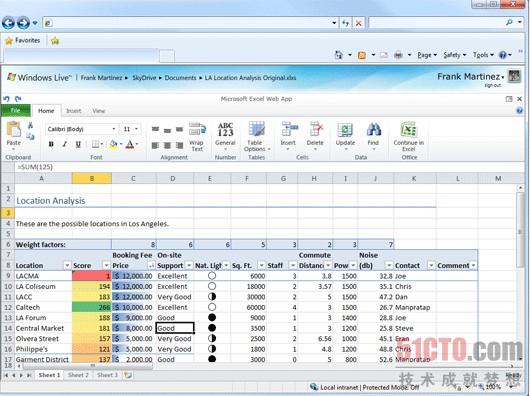Click the browser home icon
This screenshot has height=396, width=530.
(x=339, y=55)
